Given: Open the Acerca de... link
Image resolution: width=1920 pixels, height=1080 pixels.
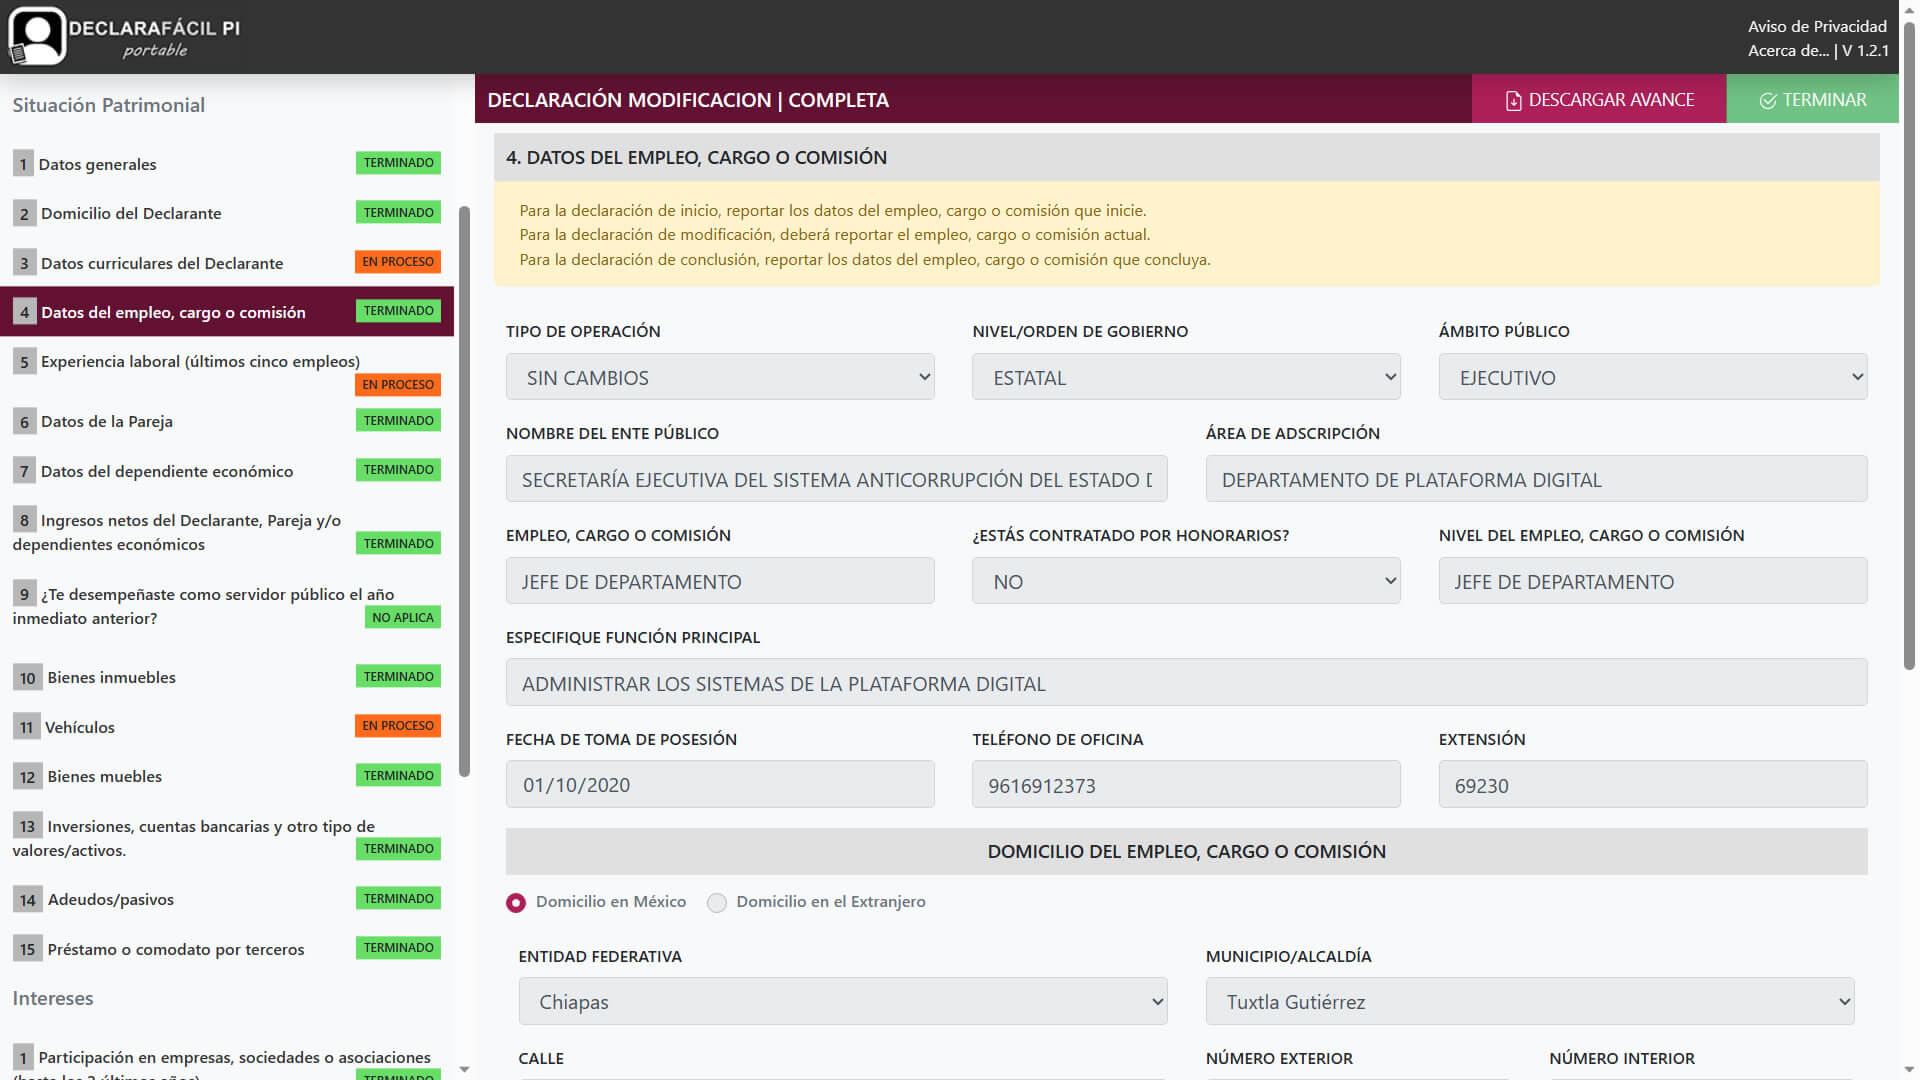Looking at the screenshot, I should coord(1788,50).
